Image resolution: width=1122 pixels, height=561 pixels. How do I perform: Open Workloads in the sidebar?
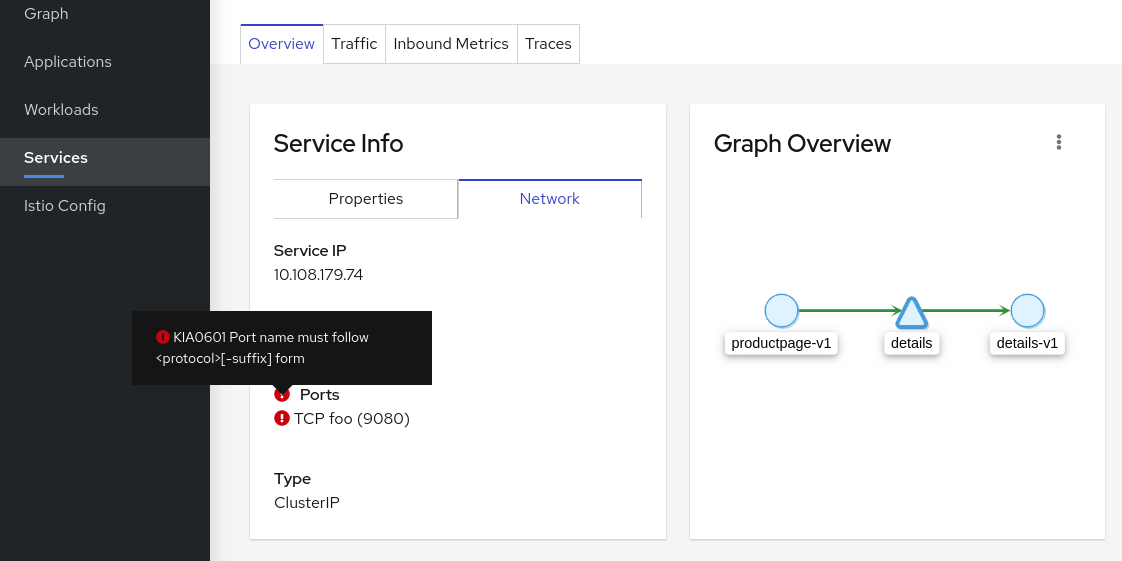point(104,109)
